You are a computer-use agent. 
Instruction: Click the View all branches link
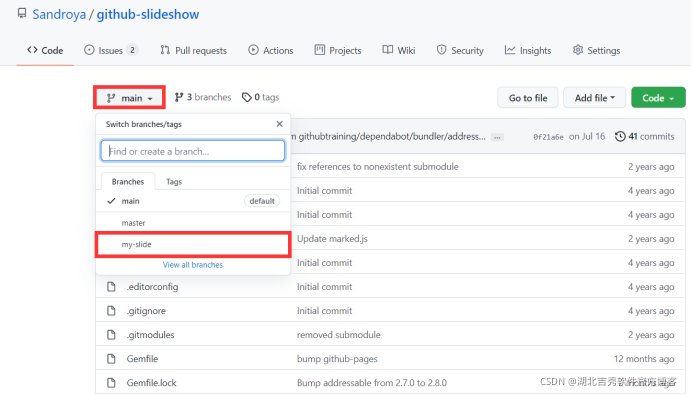[x=193, y=265]
